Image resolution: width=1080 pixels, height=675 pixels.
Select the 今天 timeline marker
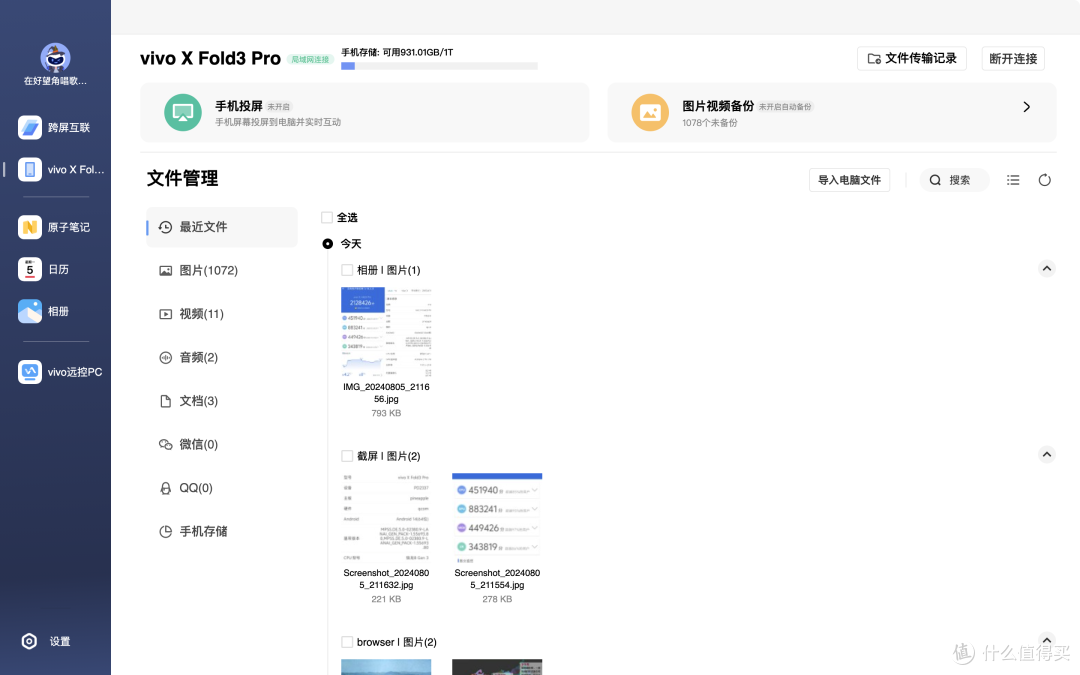pyautogui.click(x=328, y=244)
